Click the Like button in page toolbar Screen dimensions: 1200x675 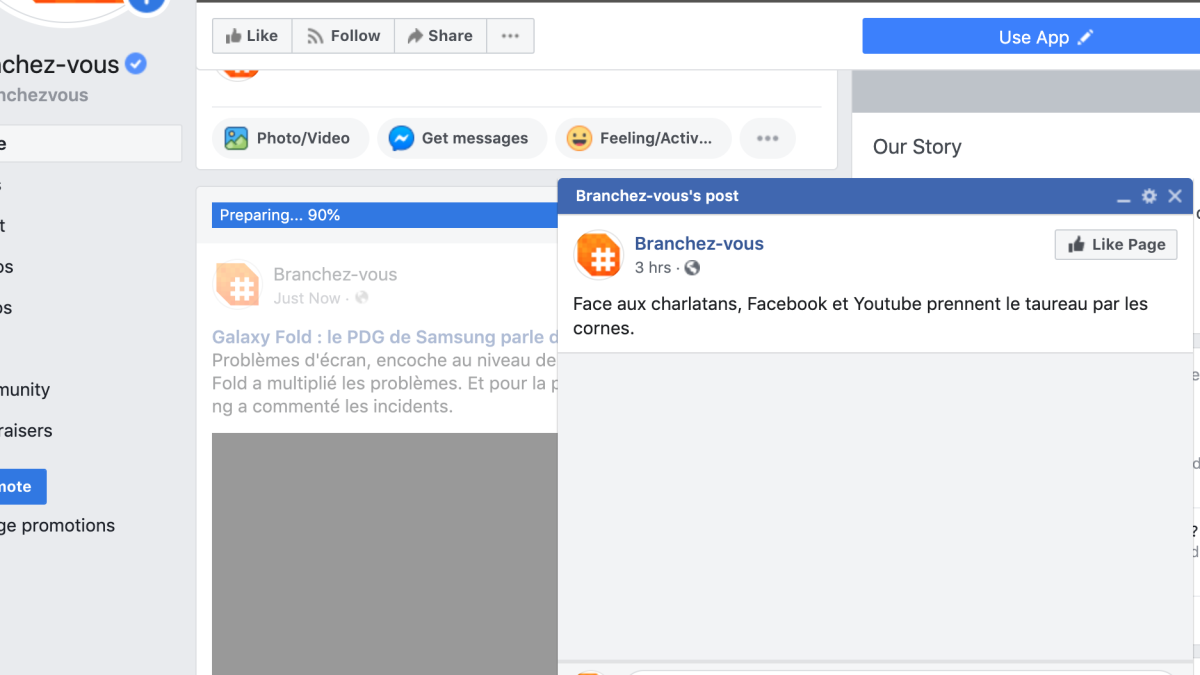252,36
